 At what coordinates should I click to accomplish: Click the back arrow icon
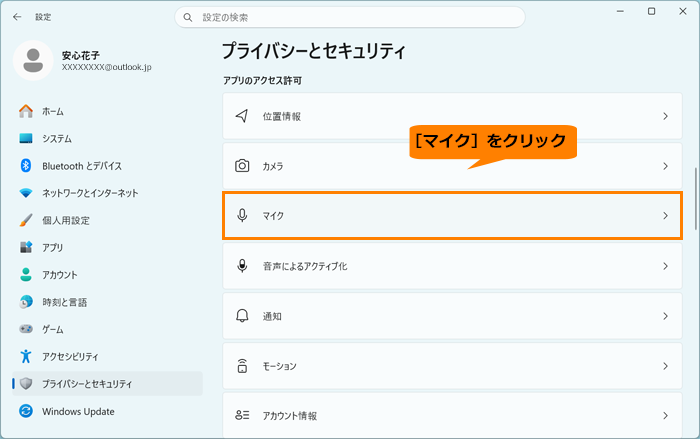click(x=17, y=17)
